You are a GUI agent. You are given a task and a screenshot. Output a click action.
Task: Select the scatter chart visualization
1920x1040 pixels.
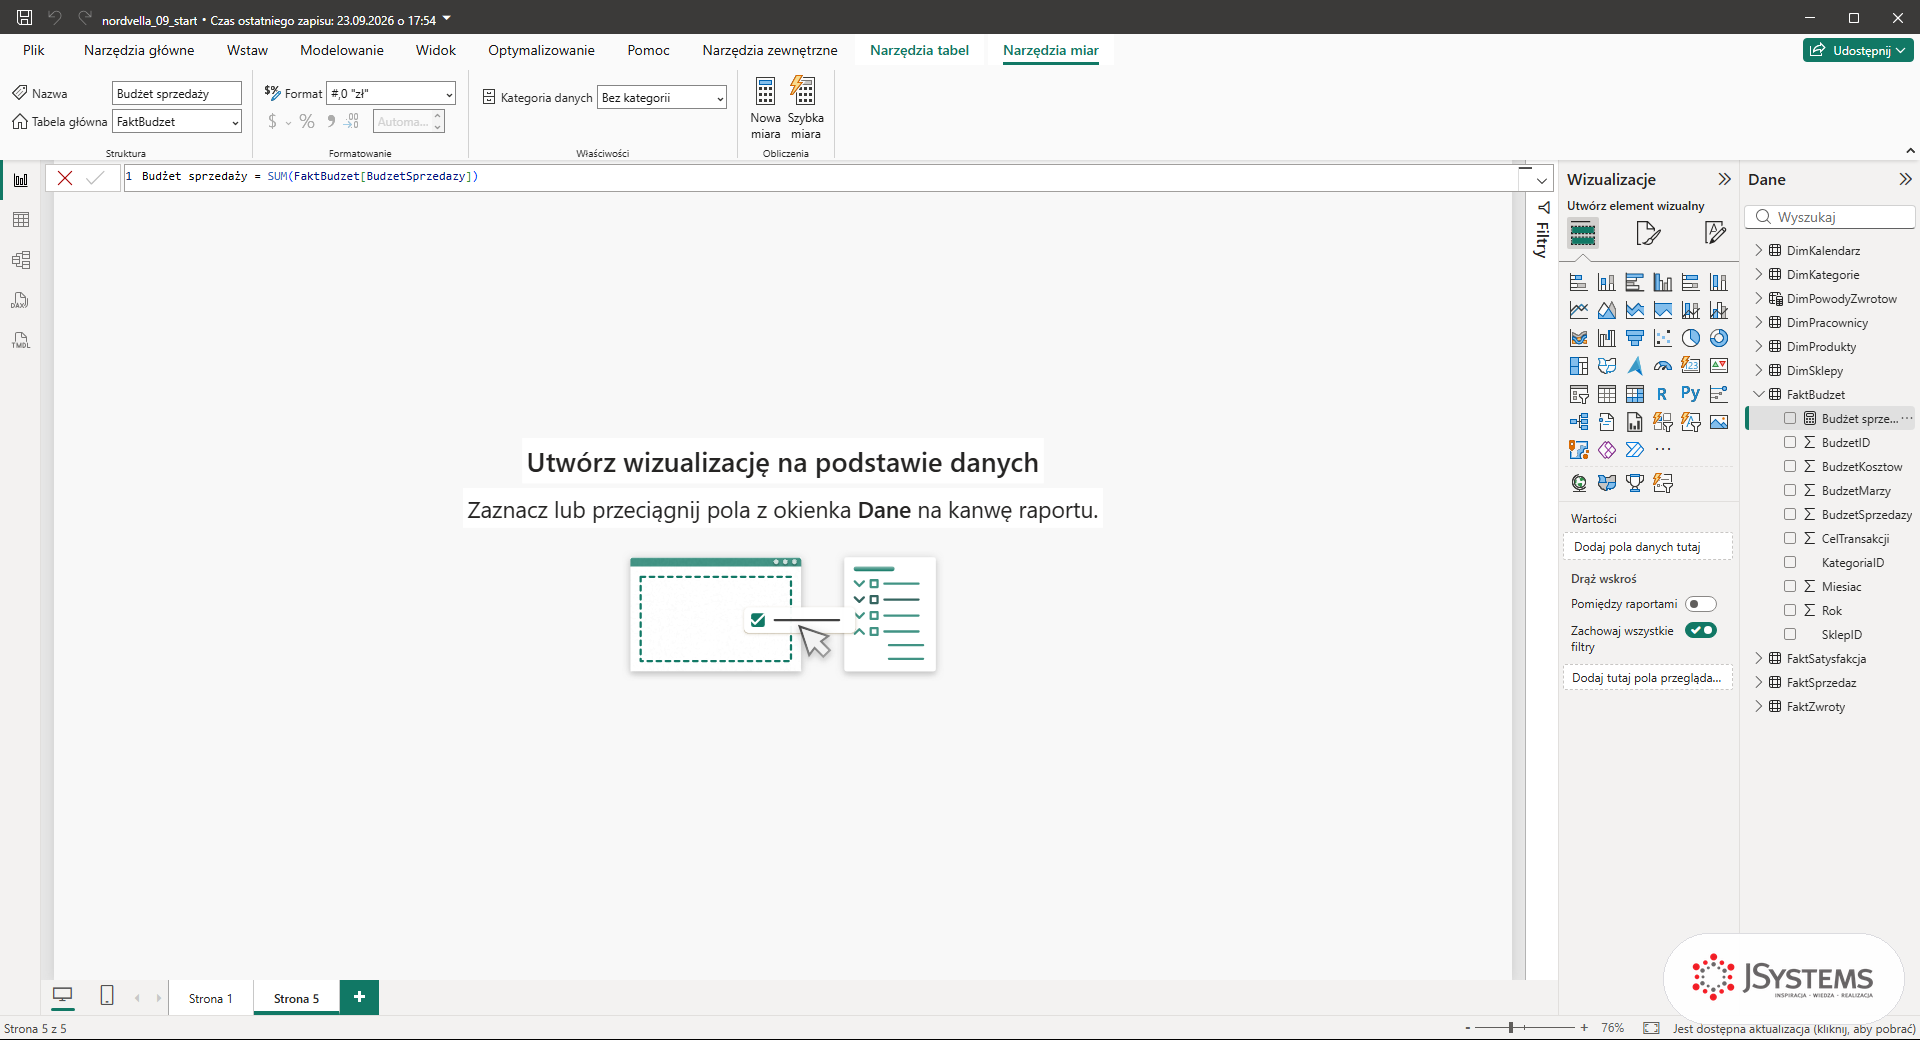(1663, 338)
